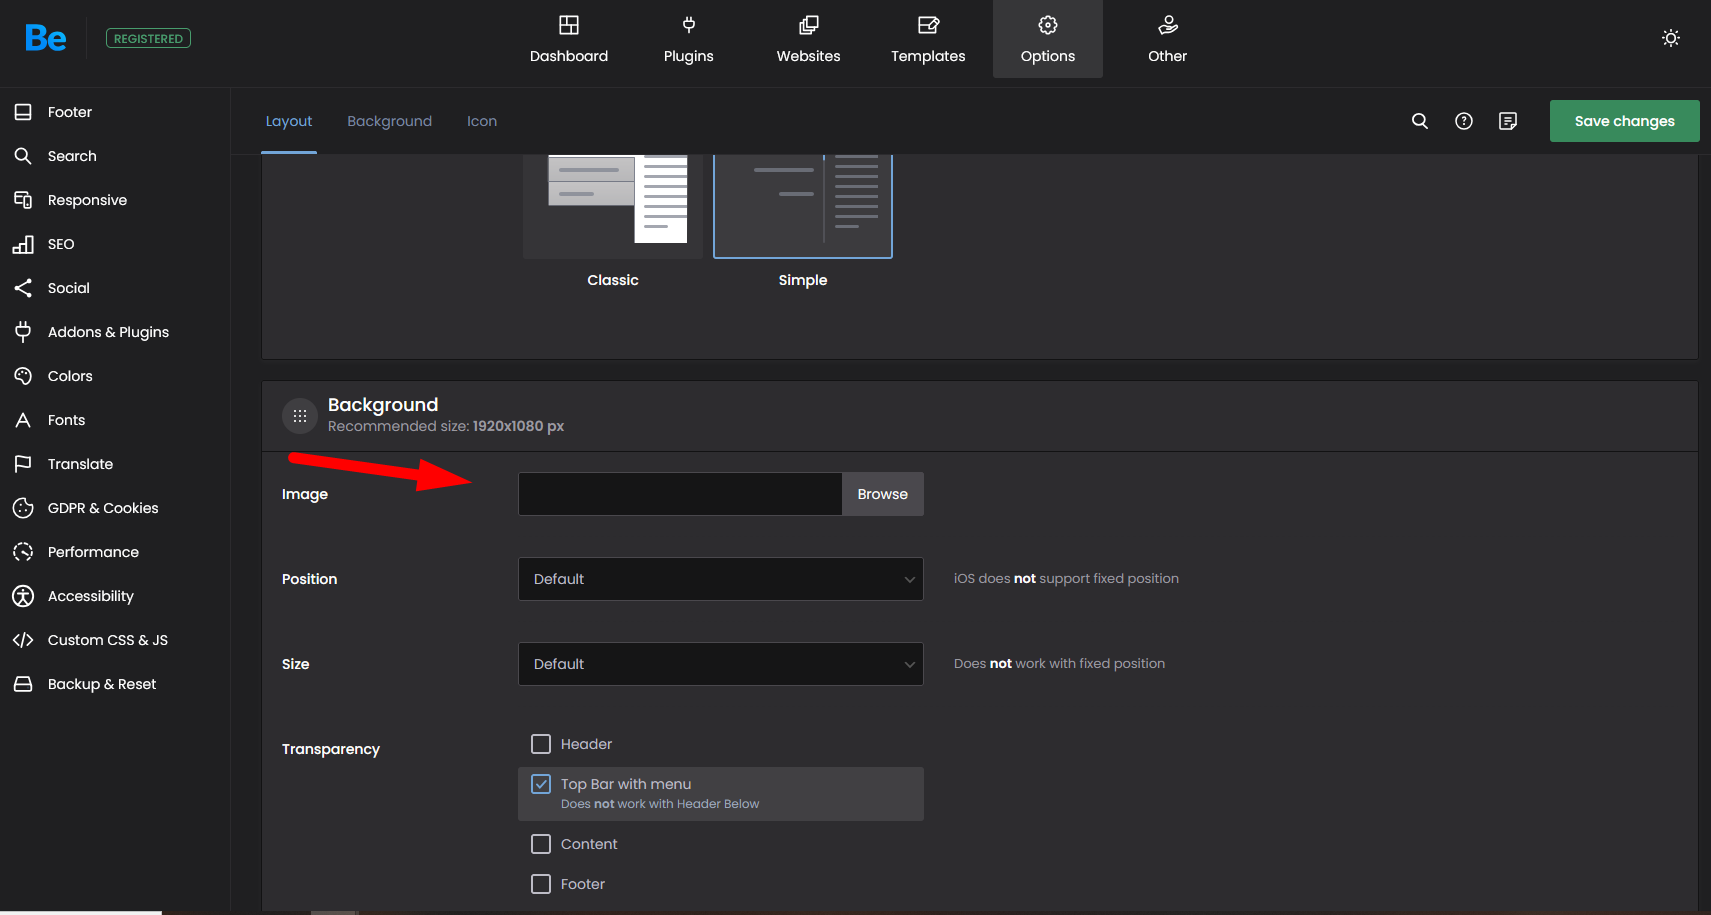Open the notes changelog icon
The width and height of the screenshot is (1711, 915).
tap(1508, 121)
